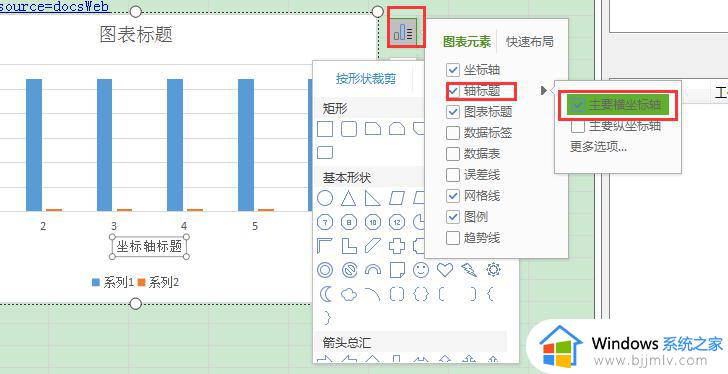728x374 pixels.
Task: Pick the plain rectangle shape
Action: coord(325,129)
